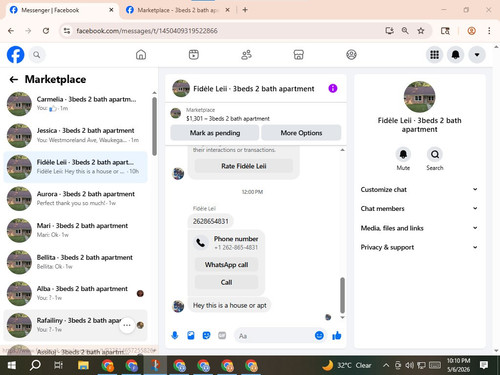This screenshot has width=500, height=375.
Task: Close the Marketplace browser tab
Action: [227, 10]
